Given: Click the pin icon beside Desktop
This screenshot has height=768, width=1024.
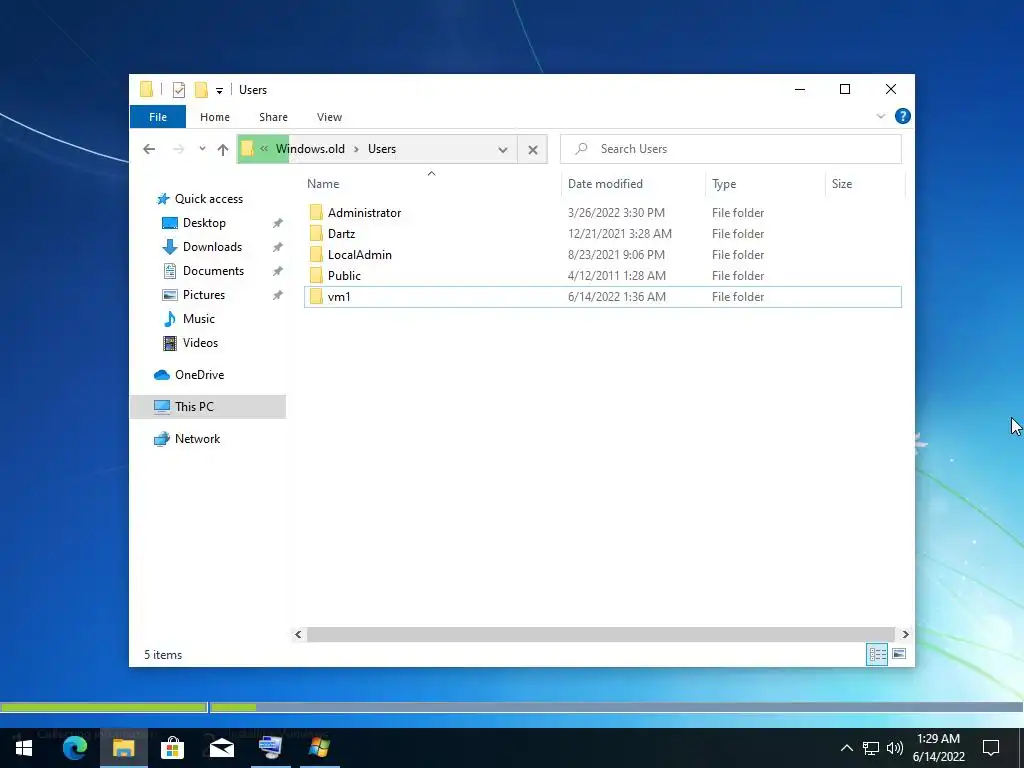Looking at the screenshot, I should point(278,223).
